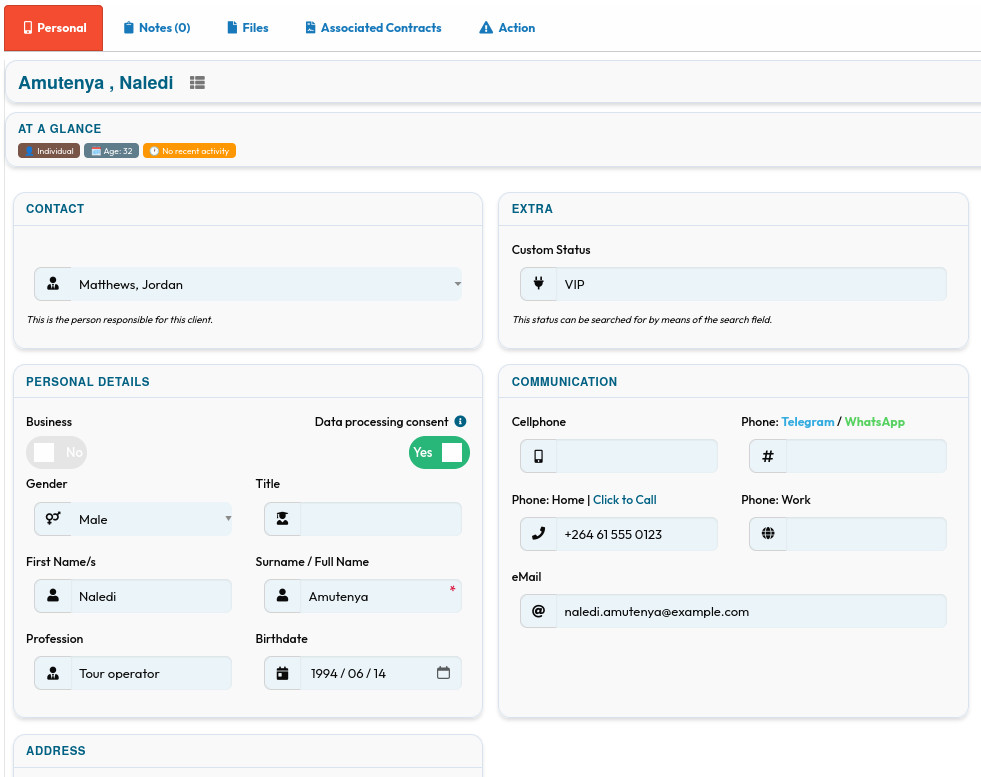Click the Age: 32 badge
The height and width of the screenshot is (777, 981).
[x=111, y=151]
